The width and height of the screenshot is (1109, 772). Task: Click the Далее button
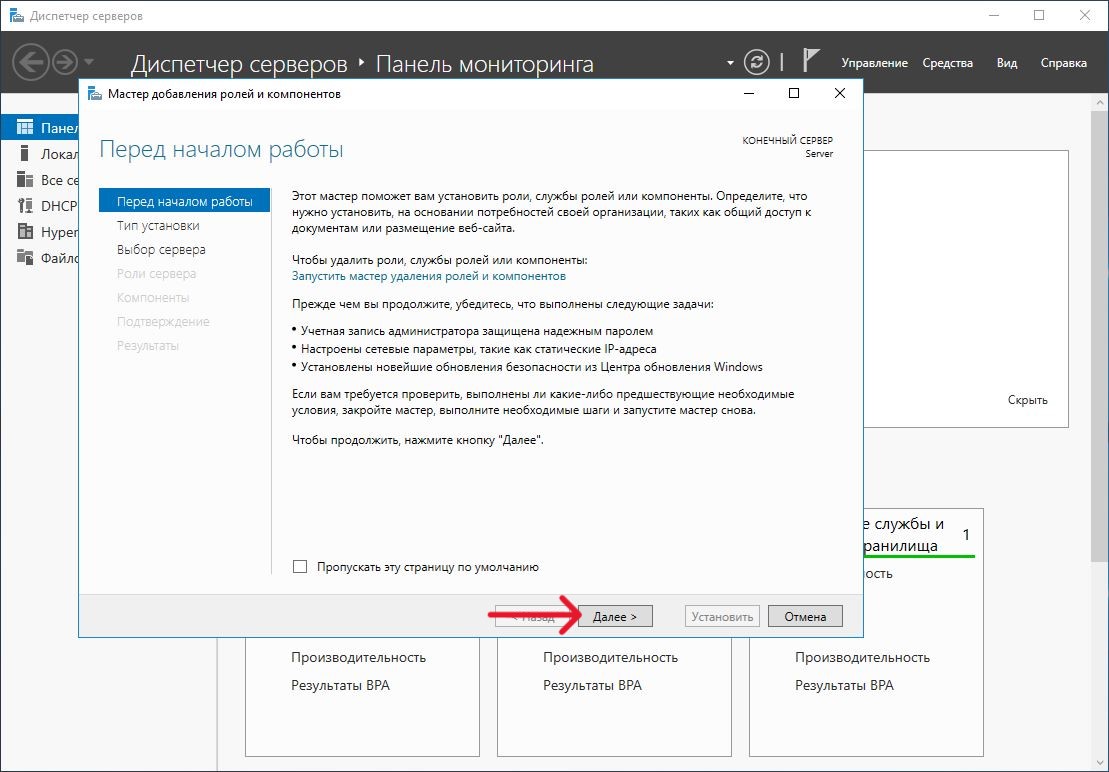[x=615, y=617]
